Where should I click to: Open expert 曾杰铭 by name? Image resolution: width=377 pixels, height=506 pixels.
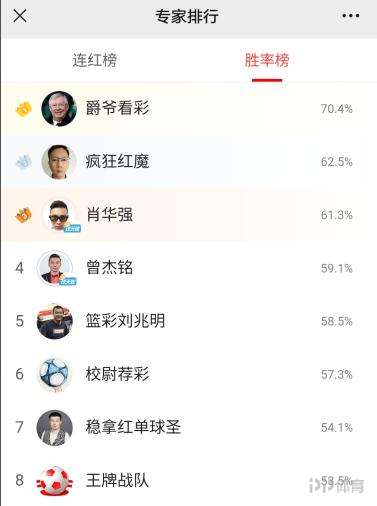click(x=110, y=268)
